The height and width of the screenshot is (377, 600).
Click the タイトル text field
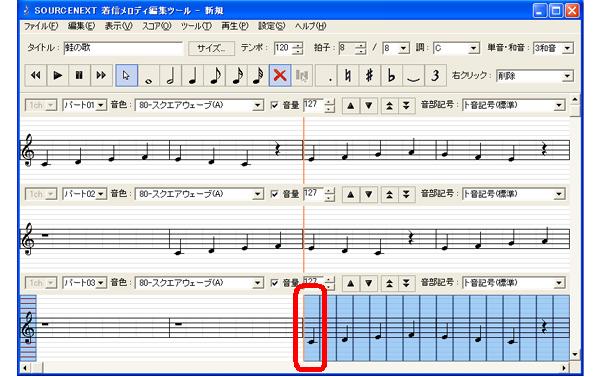[x=124, y=48]
